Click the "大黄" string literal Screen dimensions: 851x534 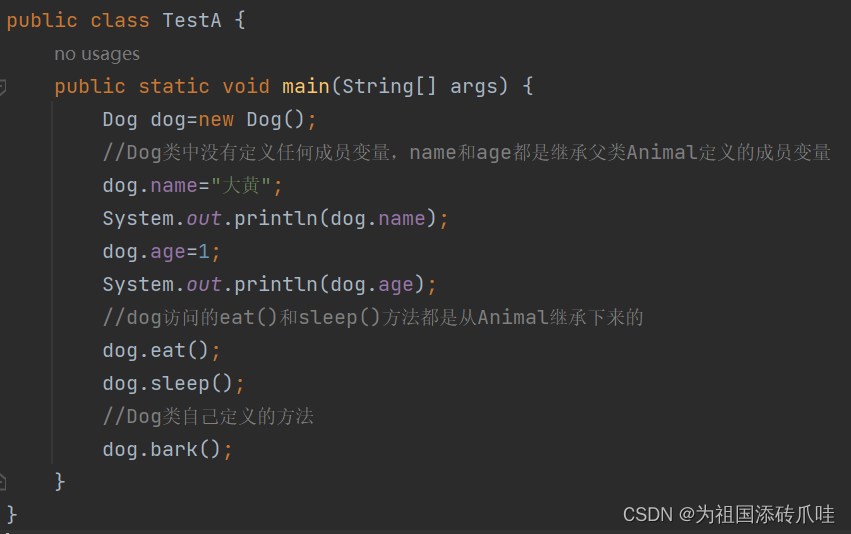pos(247,186)
